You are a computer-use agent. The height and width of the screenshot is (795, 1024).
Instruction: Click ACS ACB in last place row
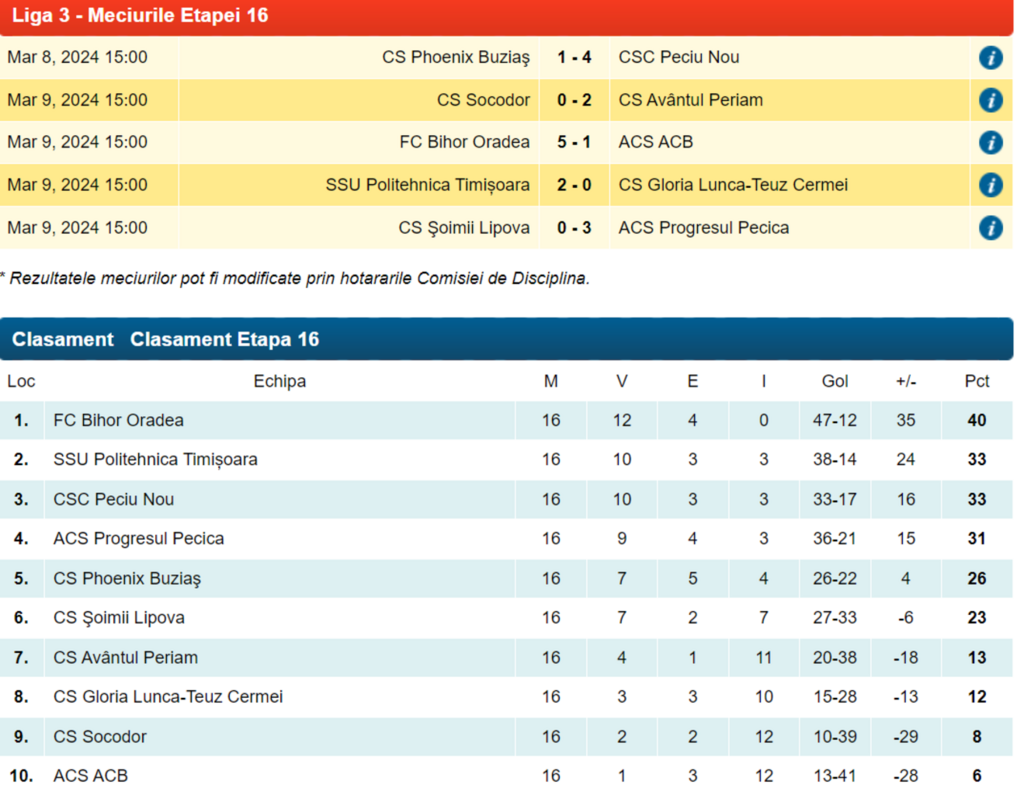click(x=90, y=776)
